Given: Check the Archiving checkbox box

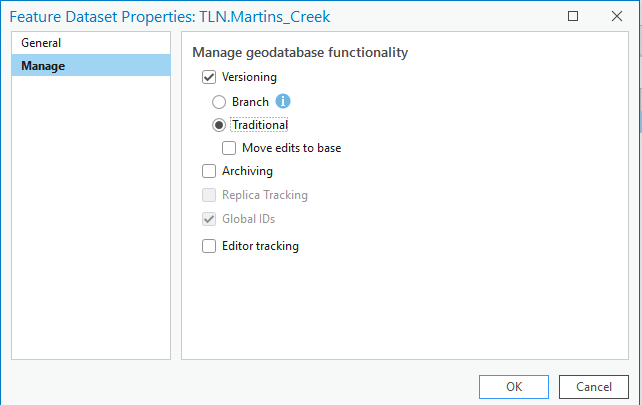Looking at the screenshot, I should tap(209, 171).
